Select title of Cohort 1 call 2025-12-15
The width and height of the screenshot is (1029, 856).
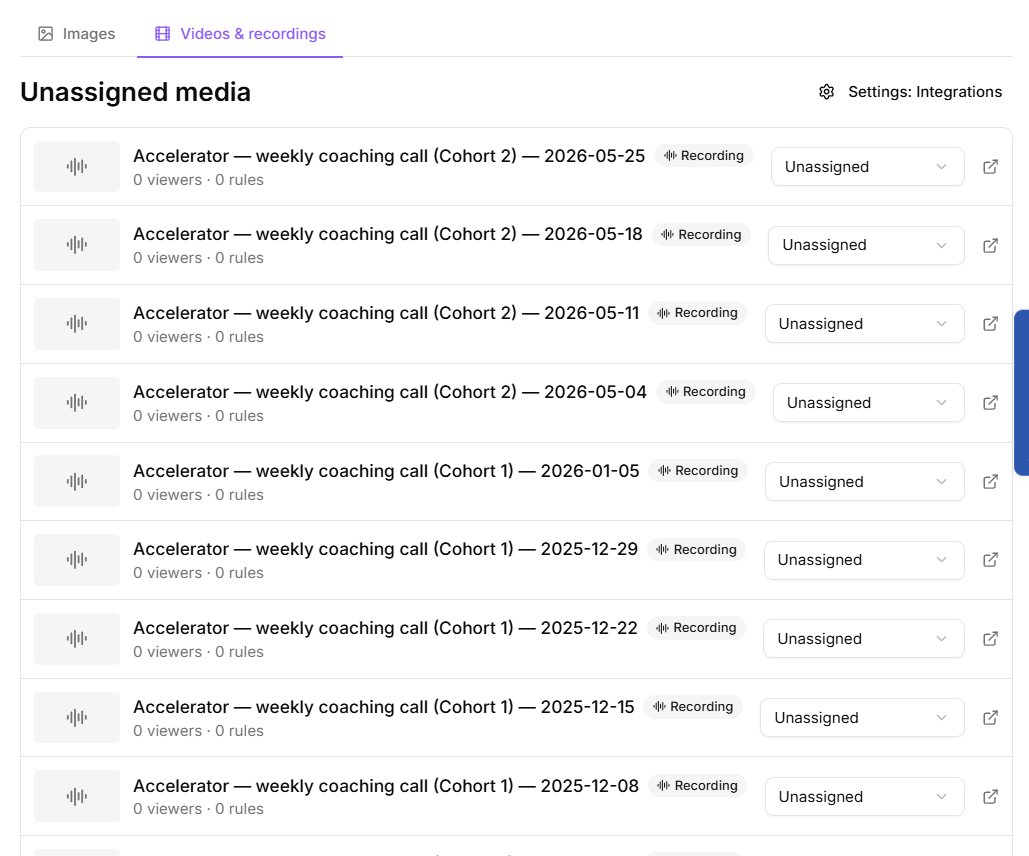(384, 707)
